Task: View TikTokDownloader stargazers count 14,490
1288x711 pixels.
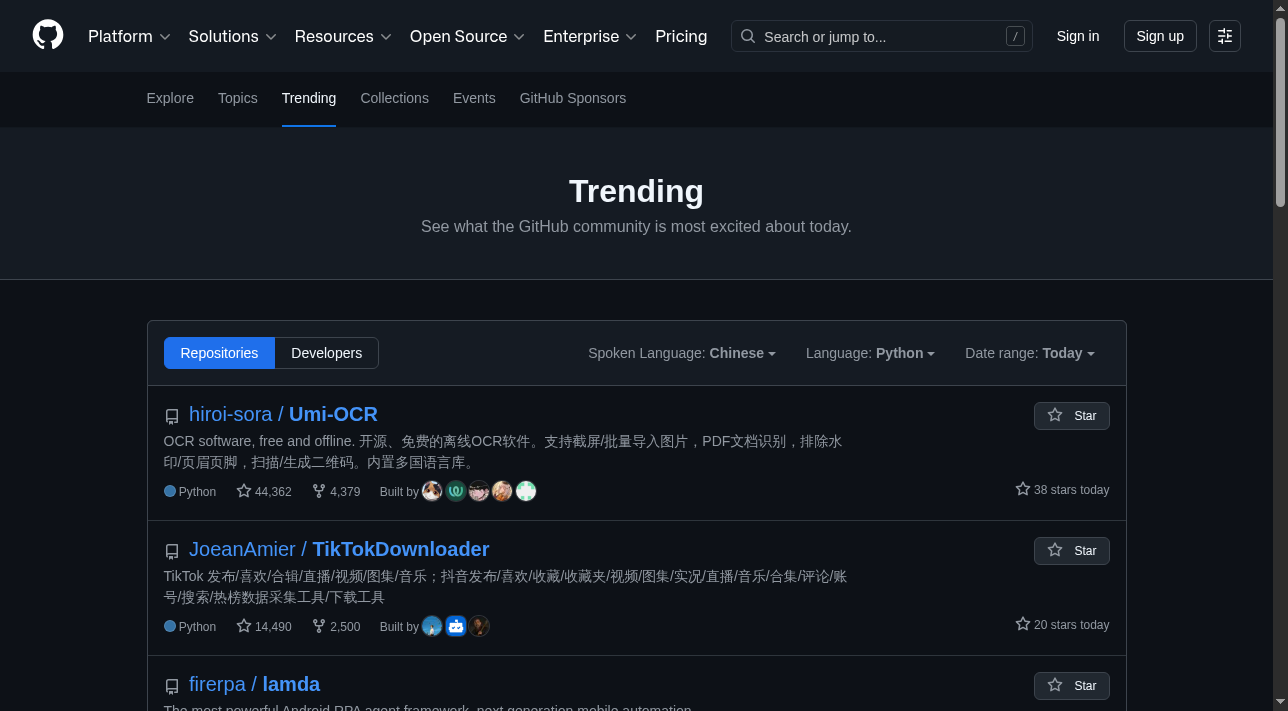Action: click(x=264, y=626)
